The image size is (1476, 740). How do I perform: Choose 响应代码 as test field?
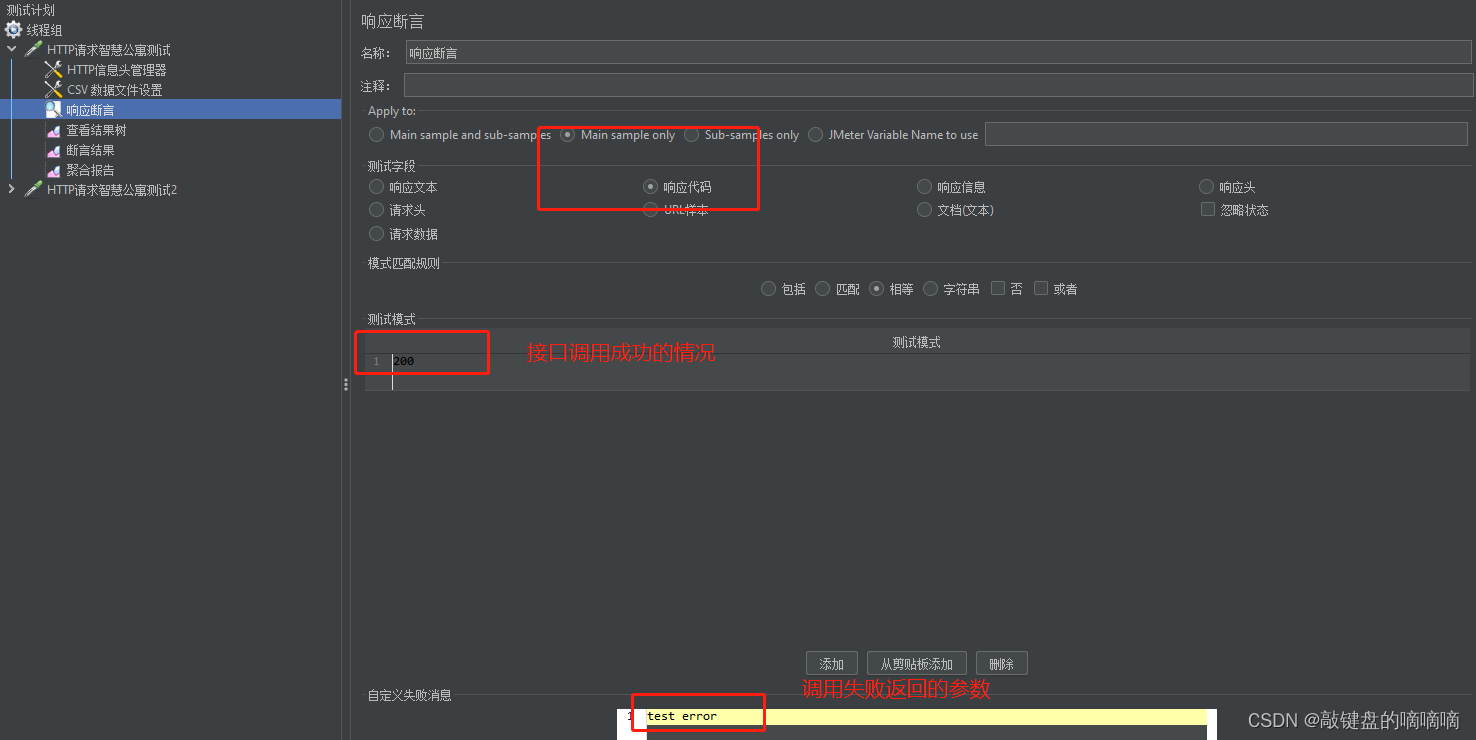pos(650,187)
